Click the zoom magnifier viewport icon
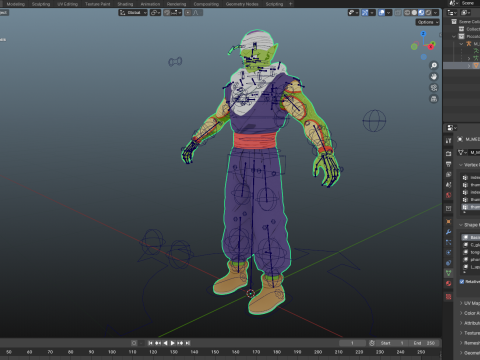Screen dimensions: 480x360 434,65
